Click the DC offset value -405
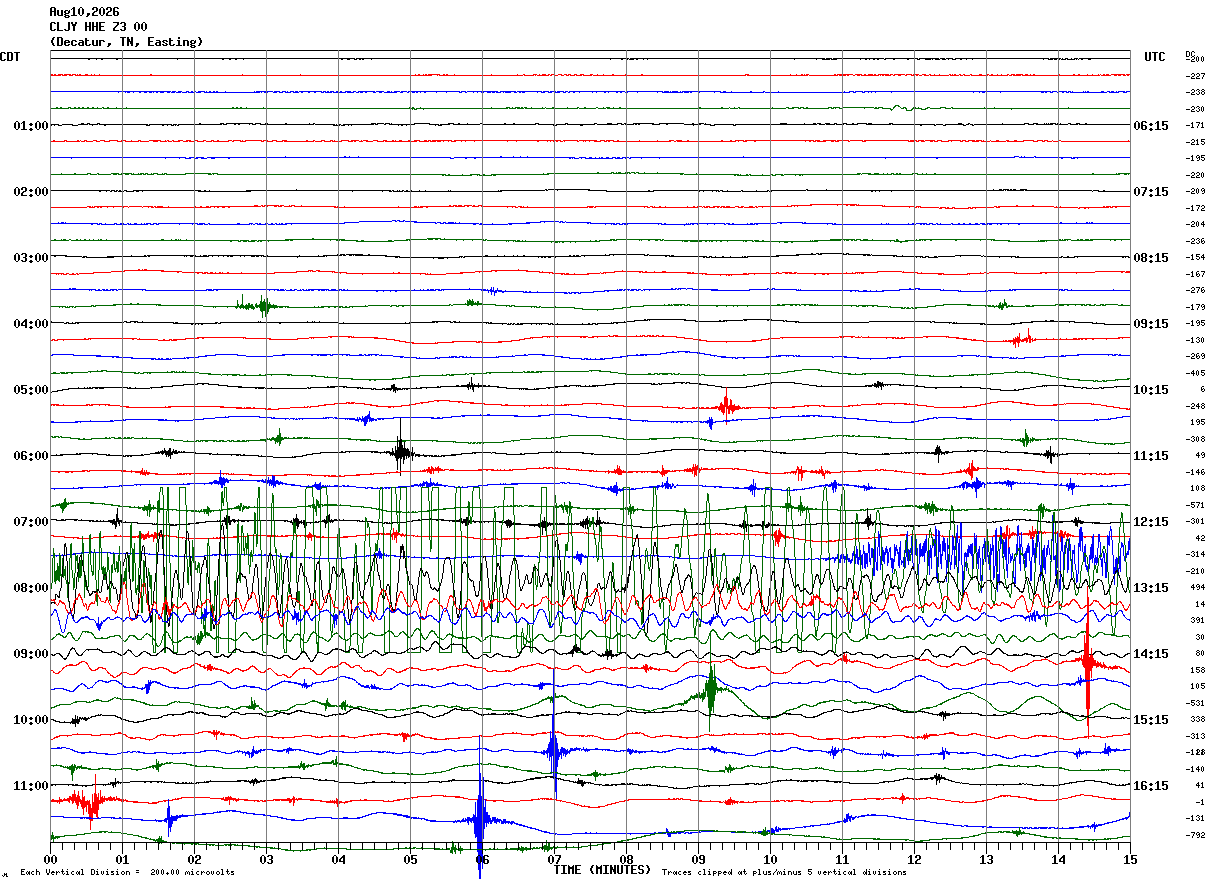The height and width of the screenshot is (886, 1210). (1195, 373)
